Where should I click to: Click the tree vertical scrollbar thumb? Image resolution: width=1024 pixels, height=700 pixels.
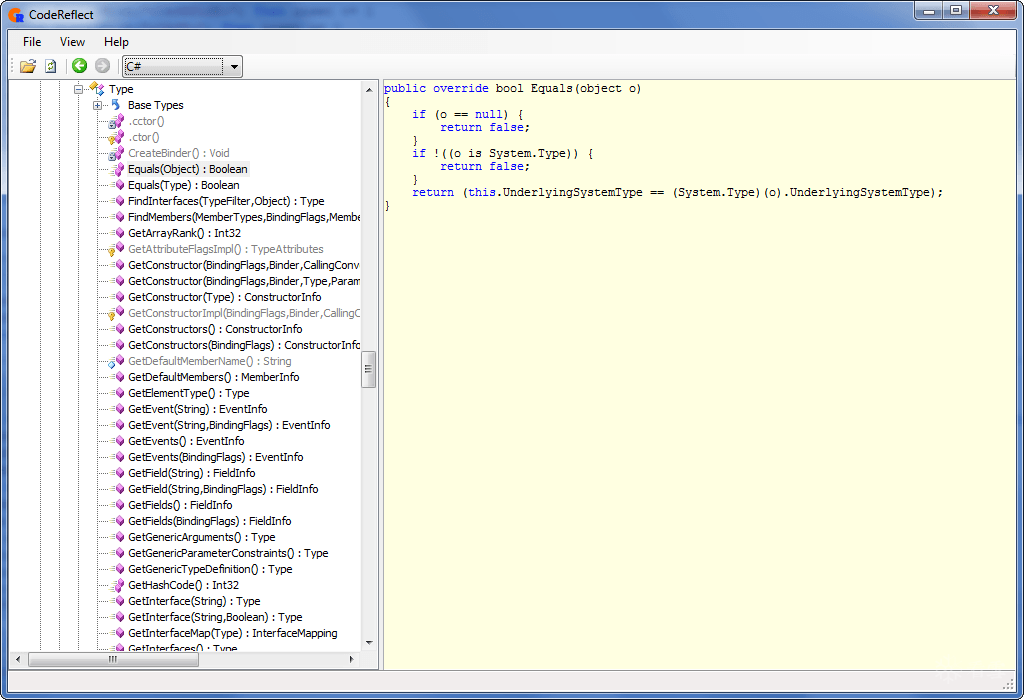pos(369,369)
